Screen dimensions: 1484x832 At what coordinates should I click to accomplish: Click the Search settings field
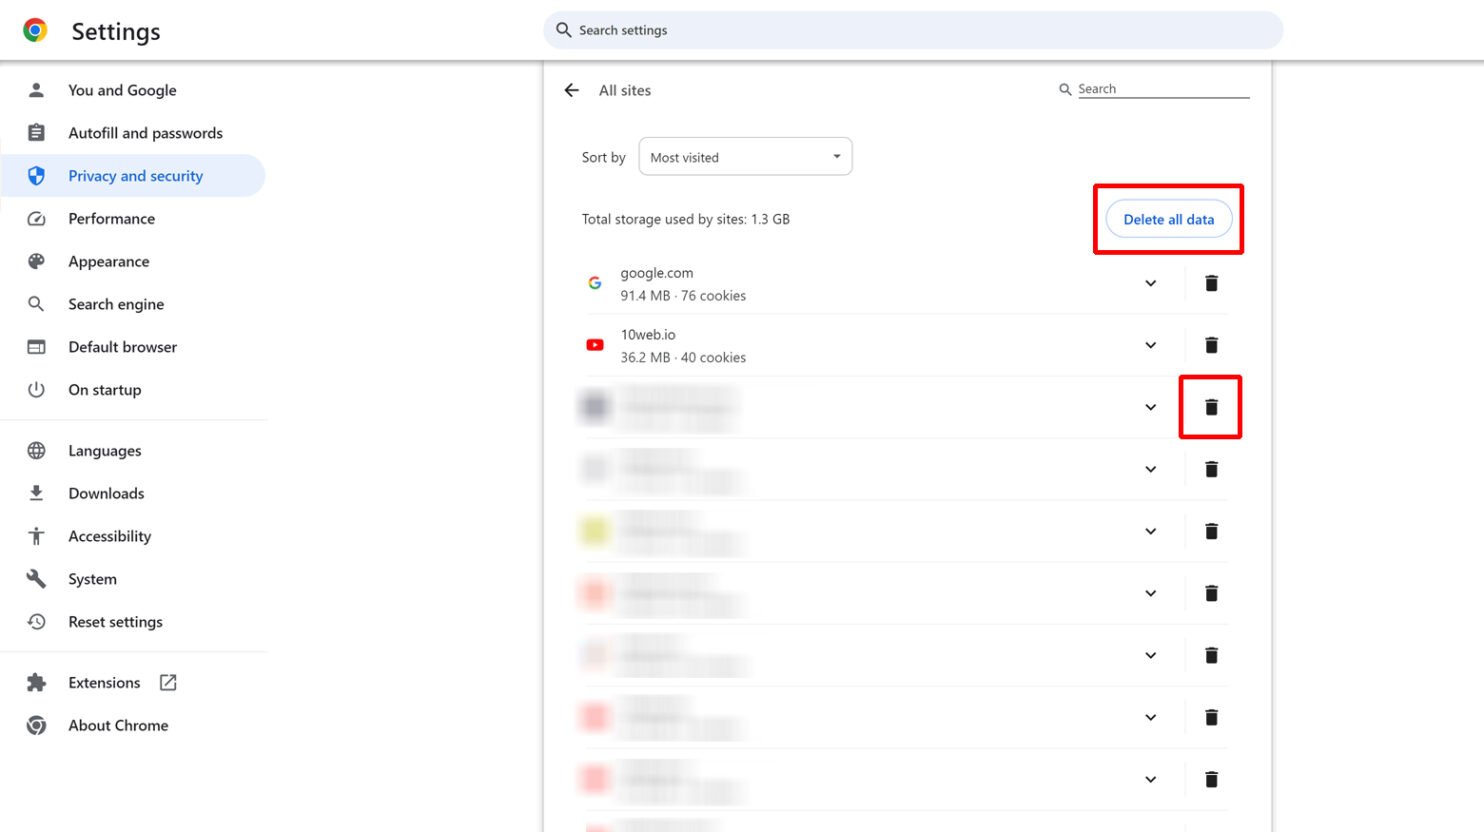(912, 30)
